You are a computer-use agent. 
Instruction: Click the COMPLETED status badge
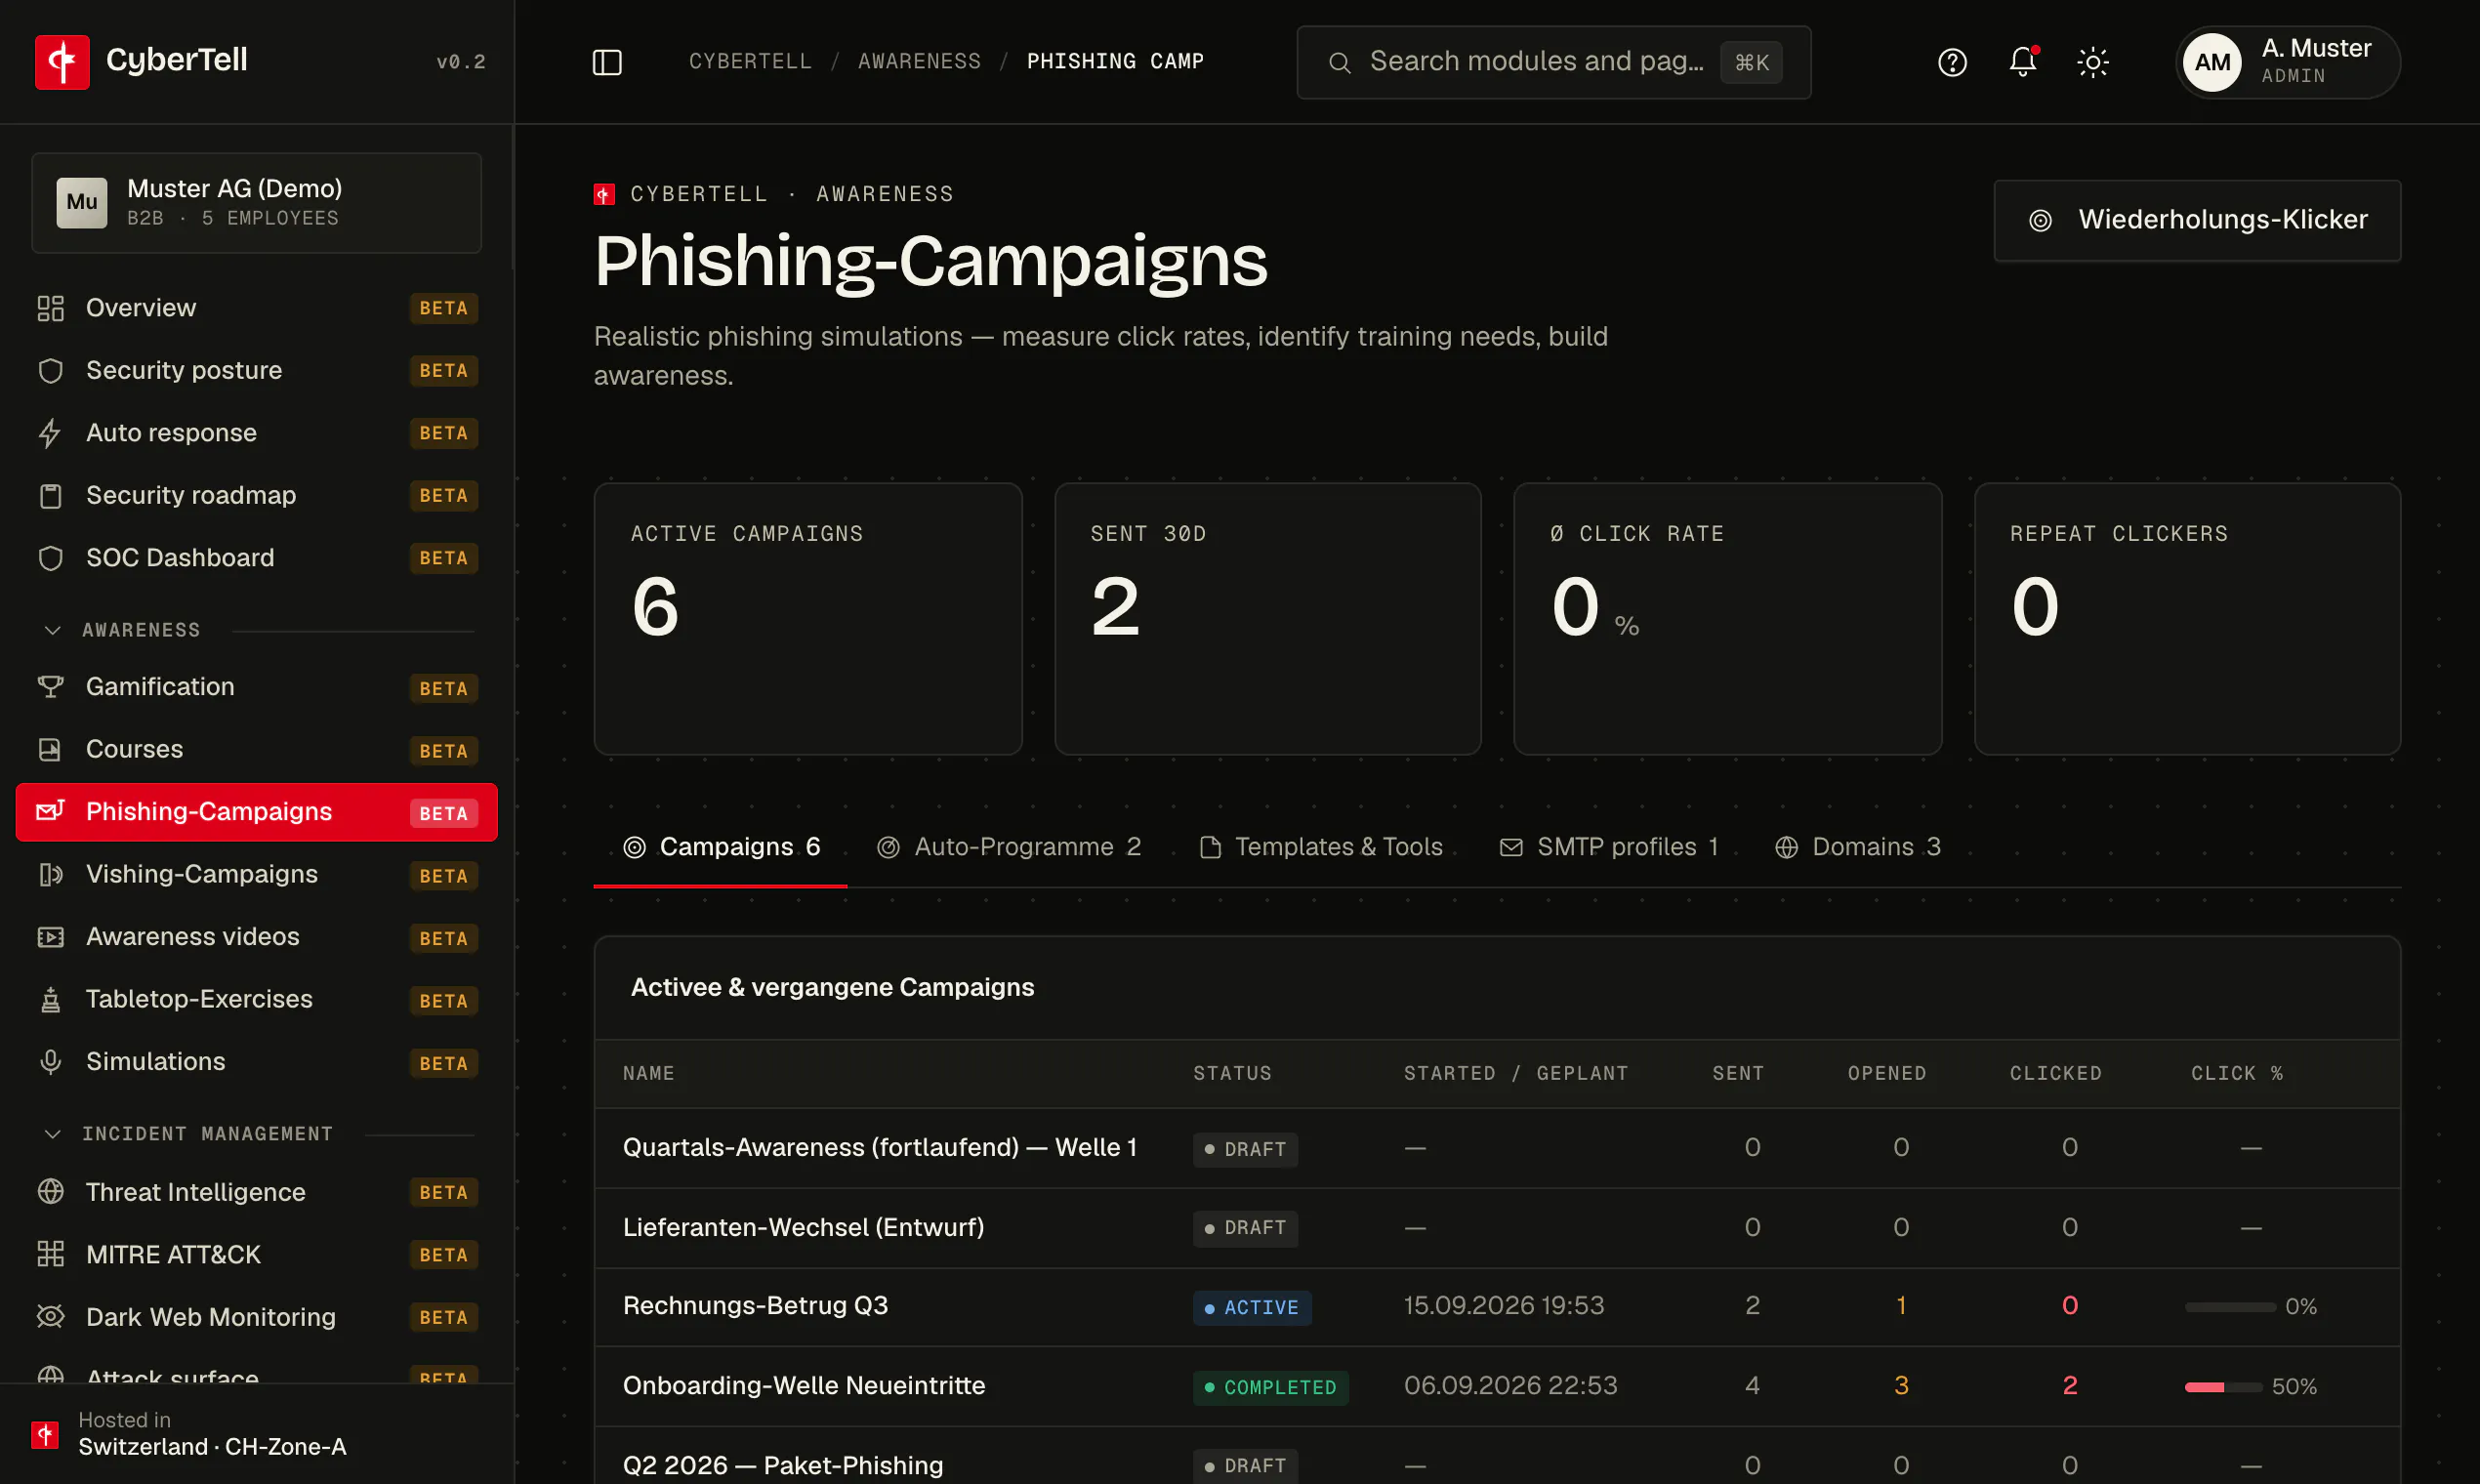point(1270,1388)
